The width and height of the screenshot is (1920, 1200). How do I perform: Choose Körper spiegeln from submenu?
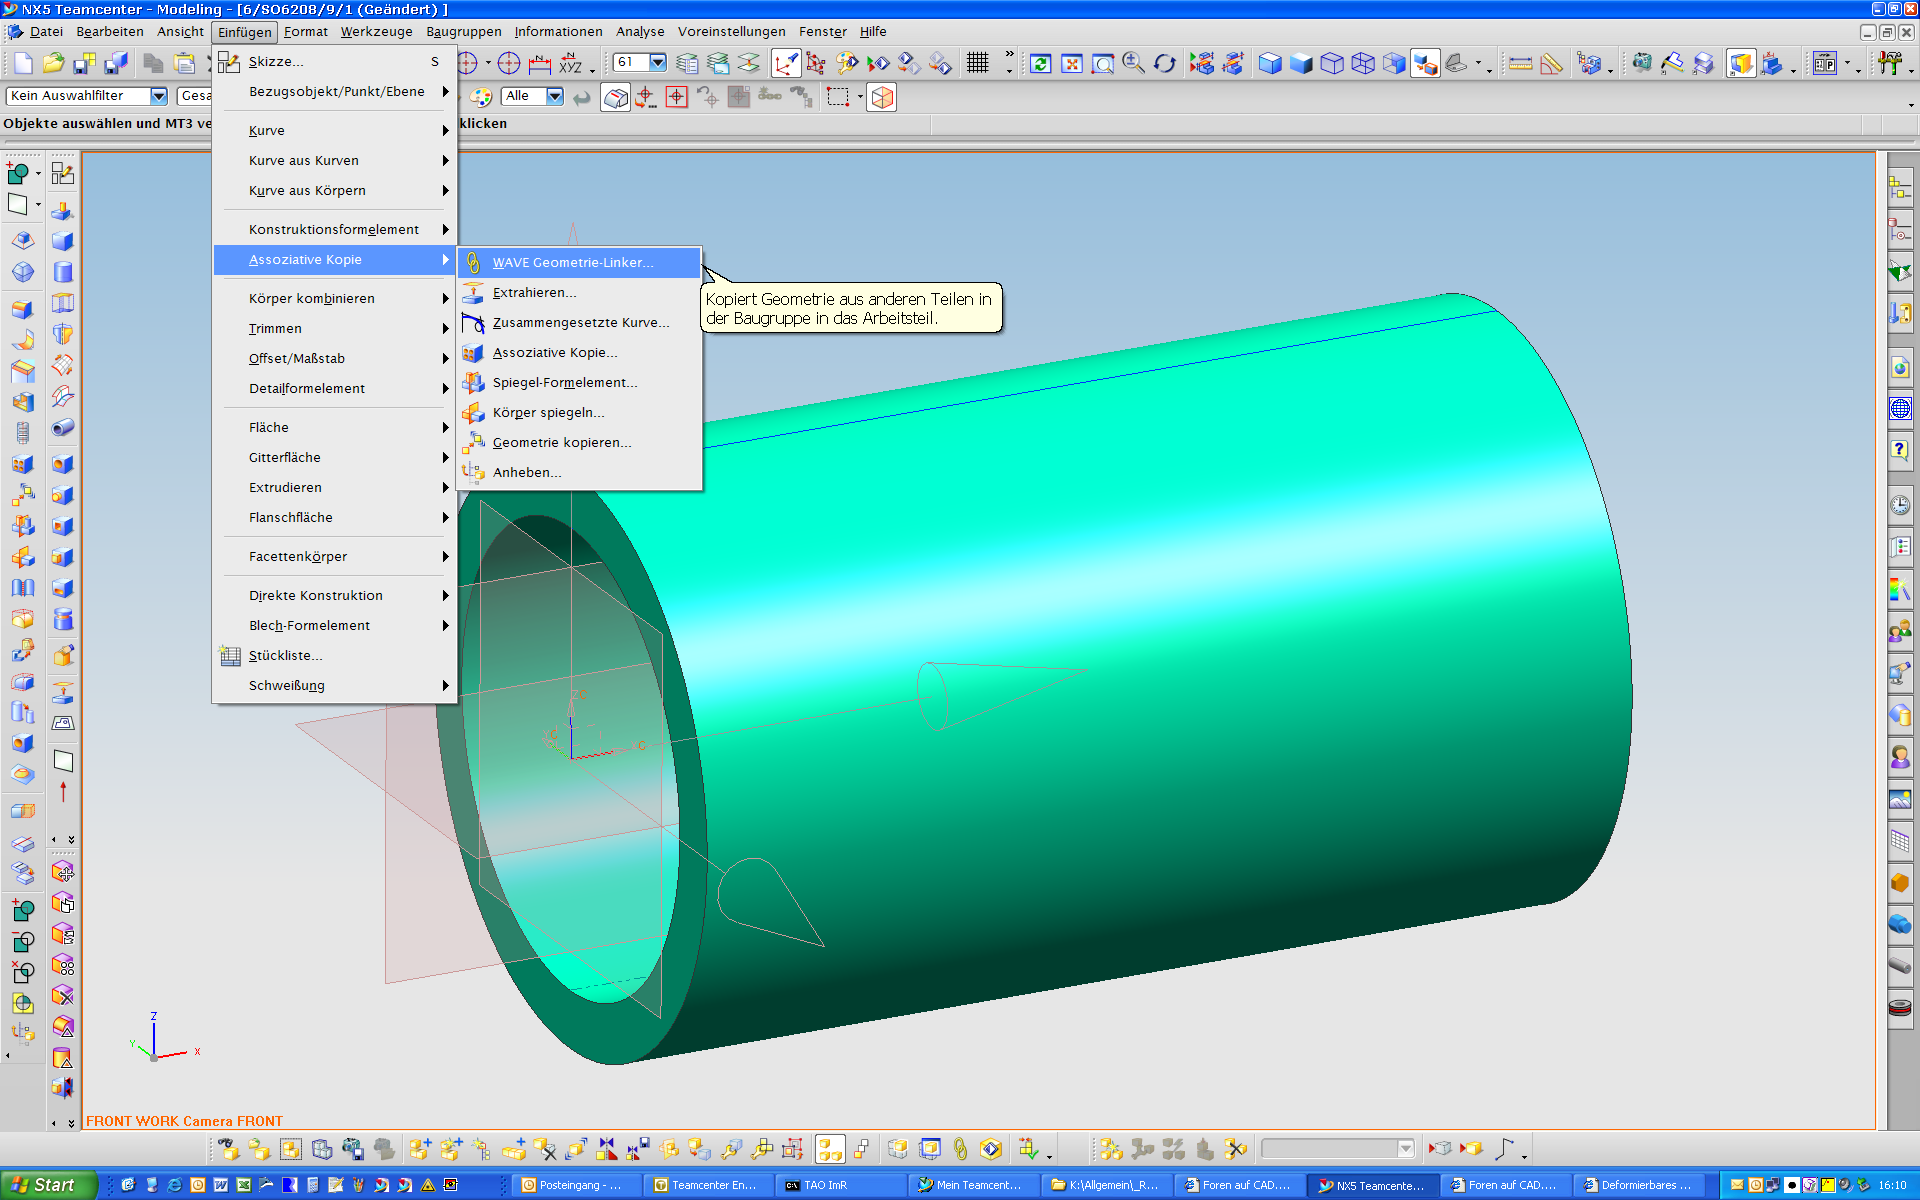tap(548, 412)
